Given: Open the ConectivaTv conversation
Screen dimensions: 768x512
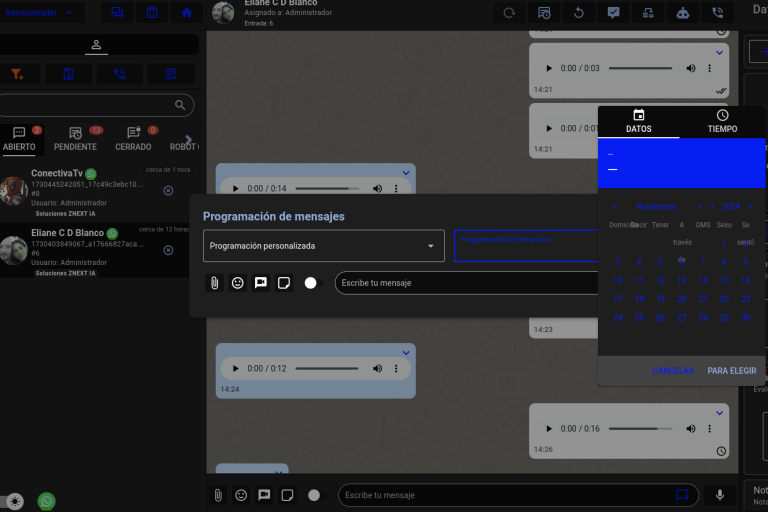Looking at the screenshot, I should point(96,192).
